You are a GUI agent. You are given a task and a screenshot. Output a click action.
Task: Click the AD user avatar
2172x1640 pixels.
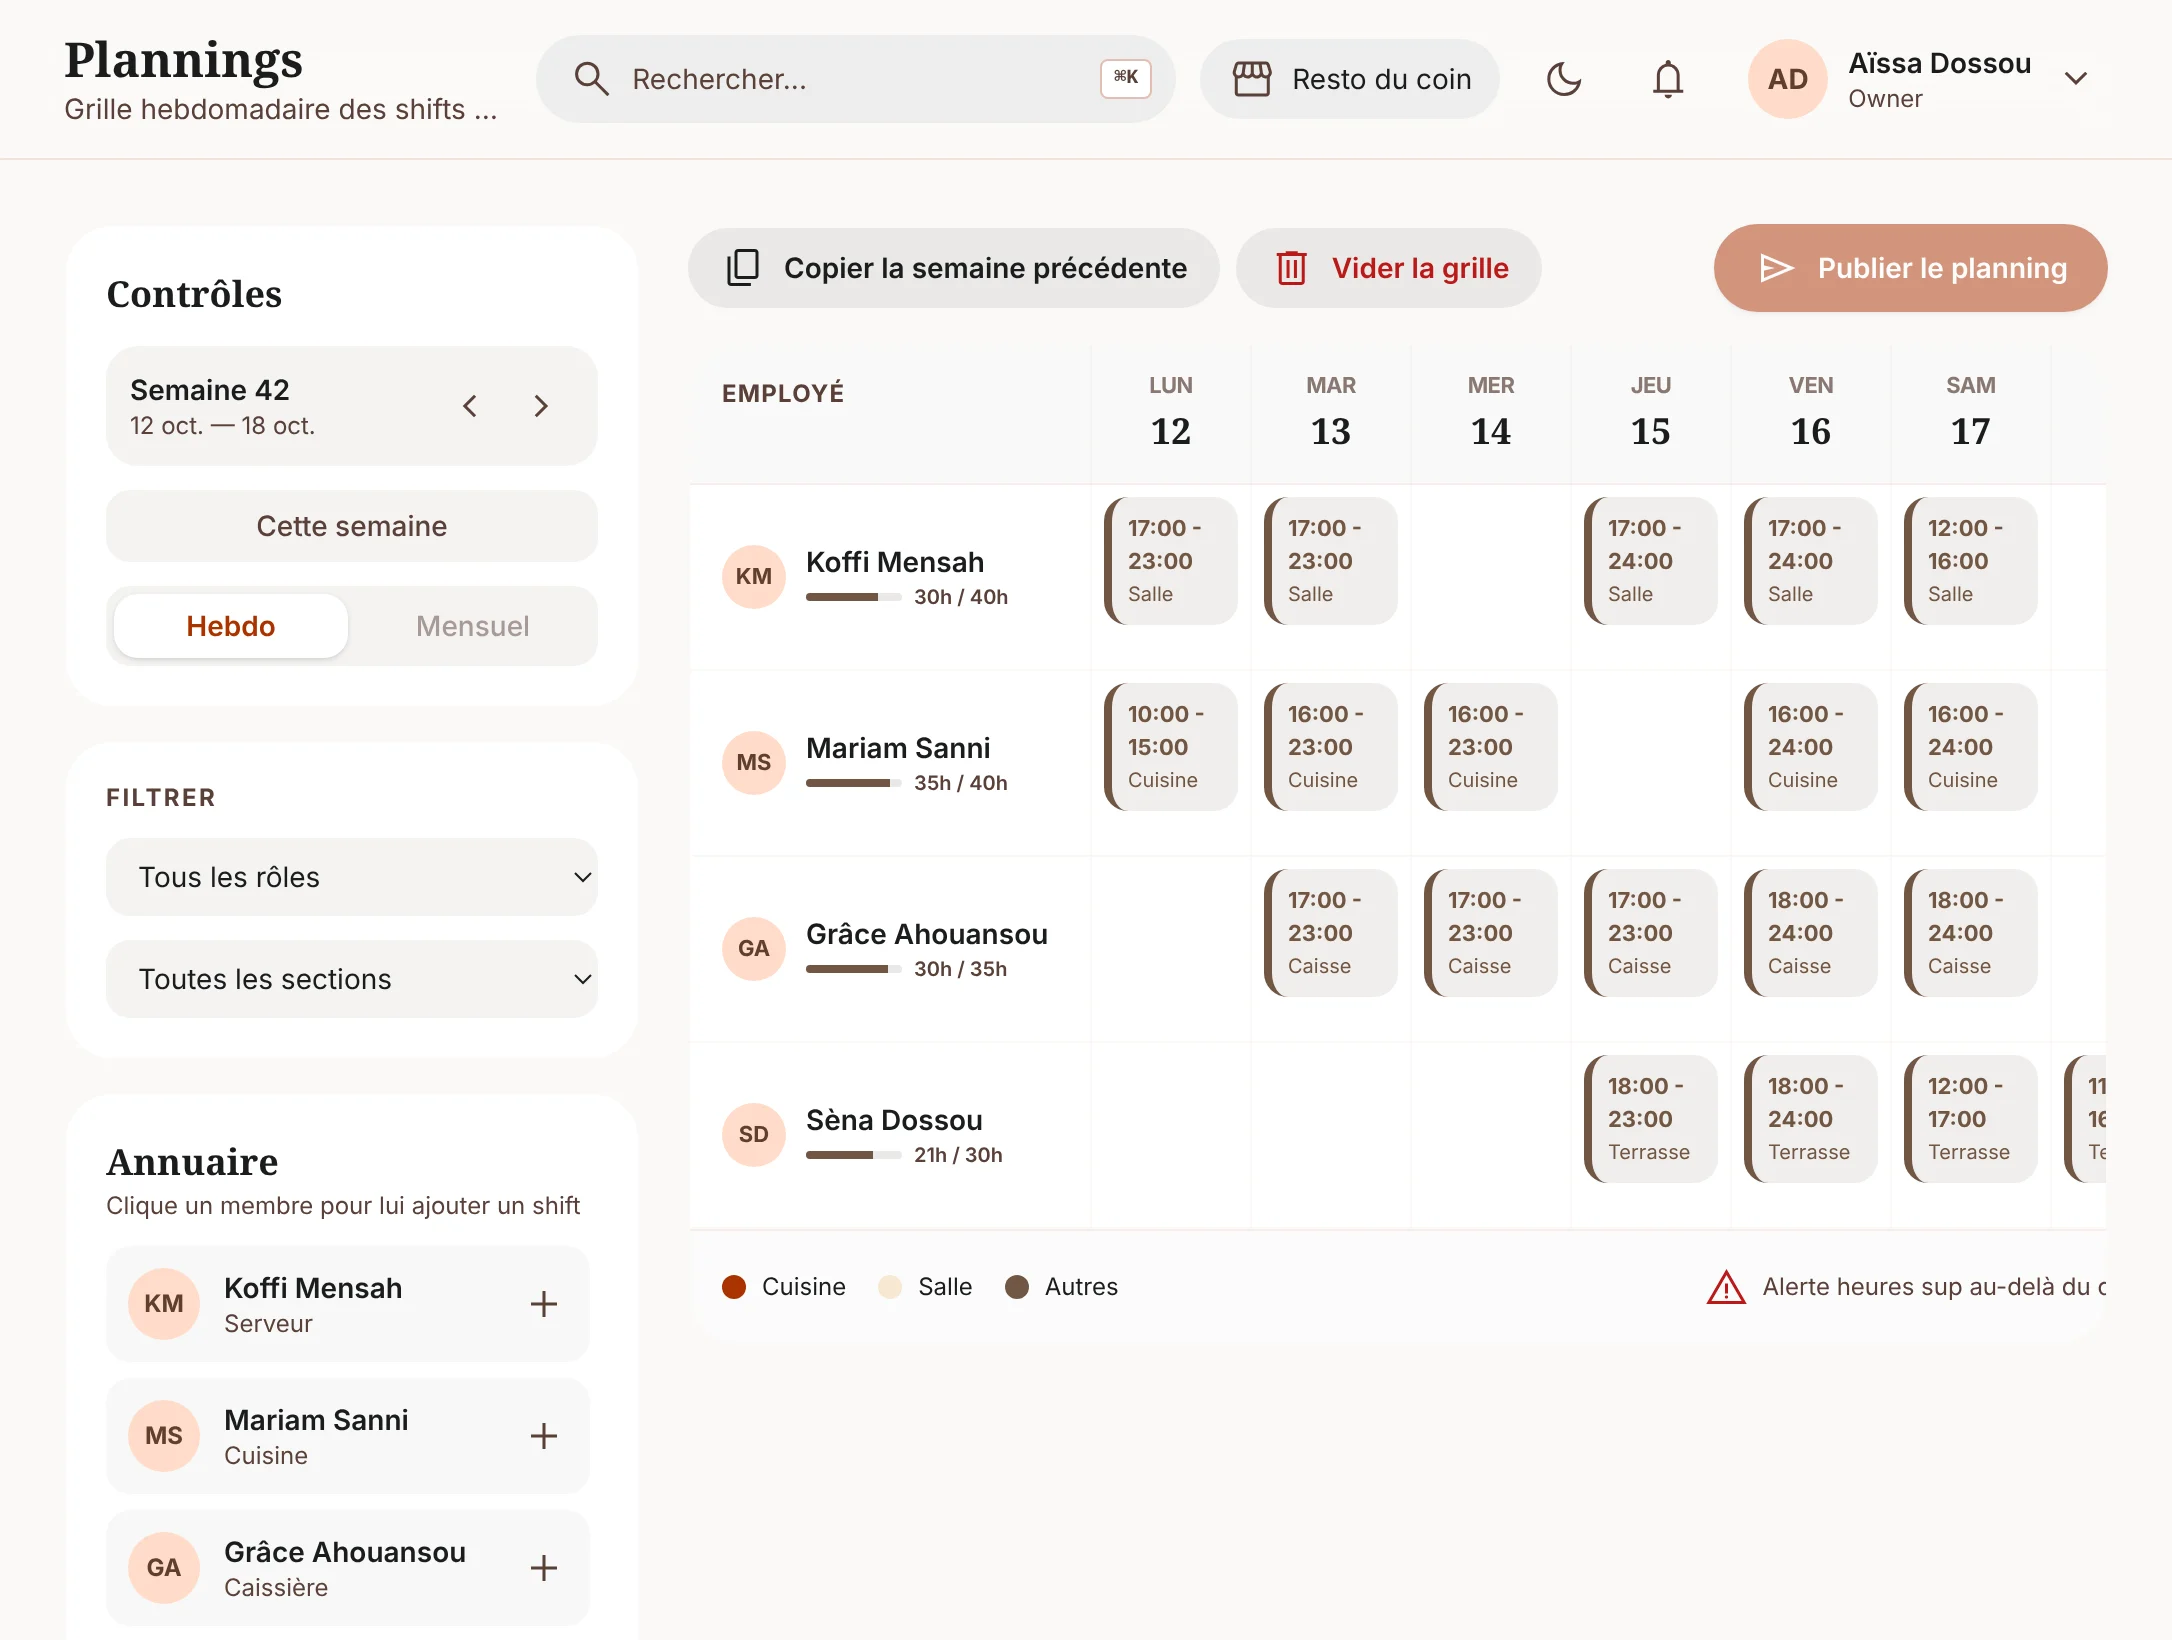[x=1787, y=79]
